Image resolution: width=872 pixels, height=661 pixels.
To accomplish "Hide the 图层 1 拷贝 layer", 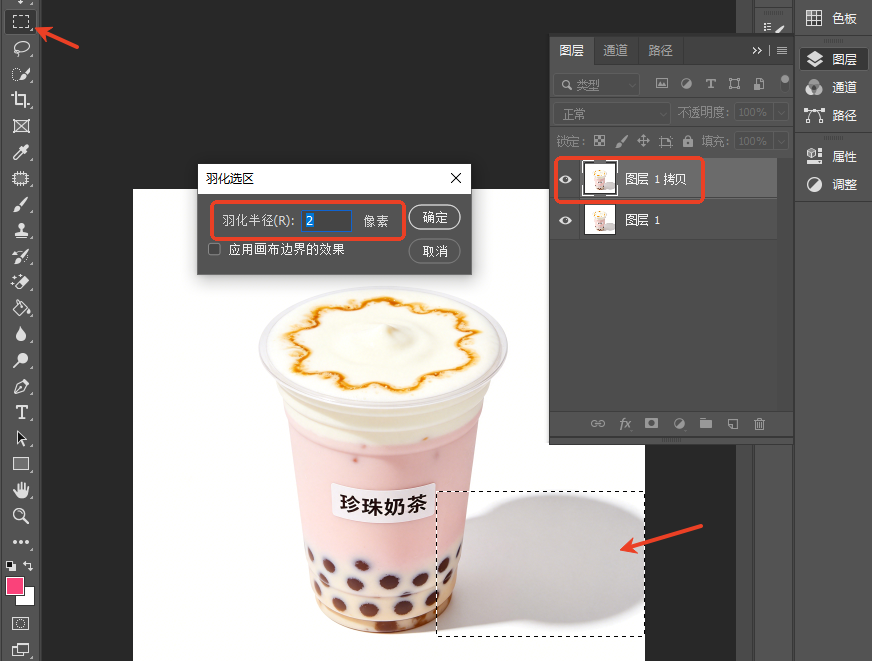I will (x=566, y=180).
